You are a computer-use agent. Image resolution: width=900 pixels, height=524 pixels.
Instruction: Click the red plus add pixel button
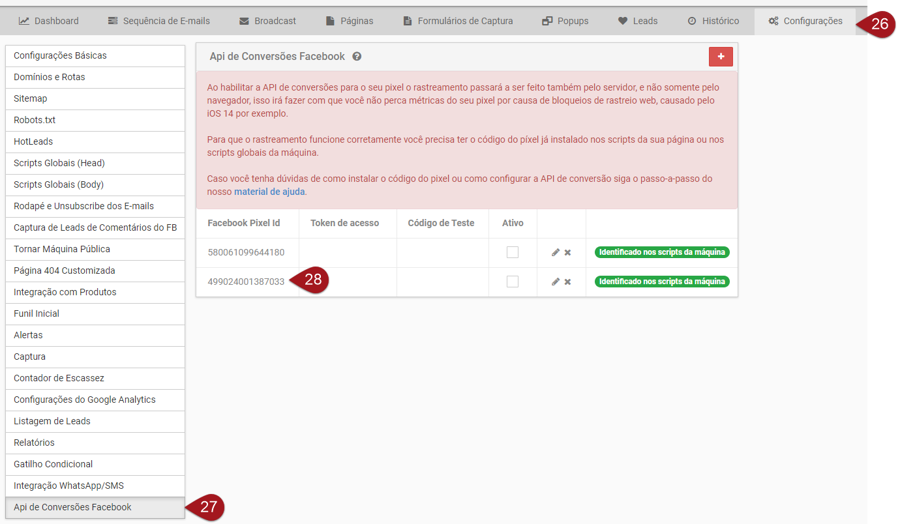720,57
